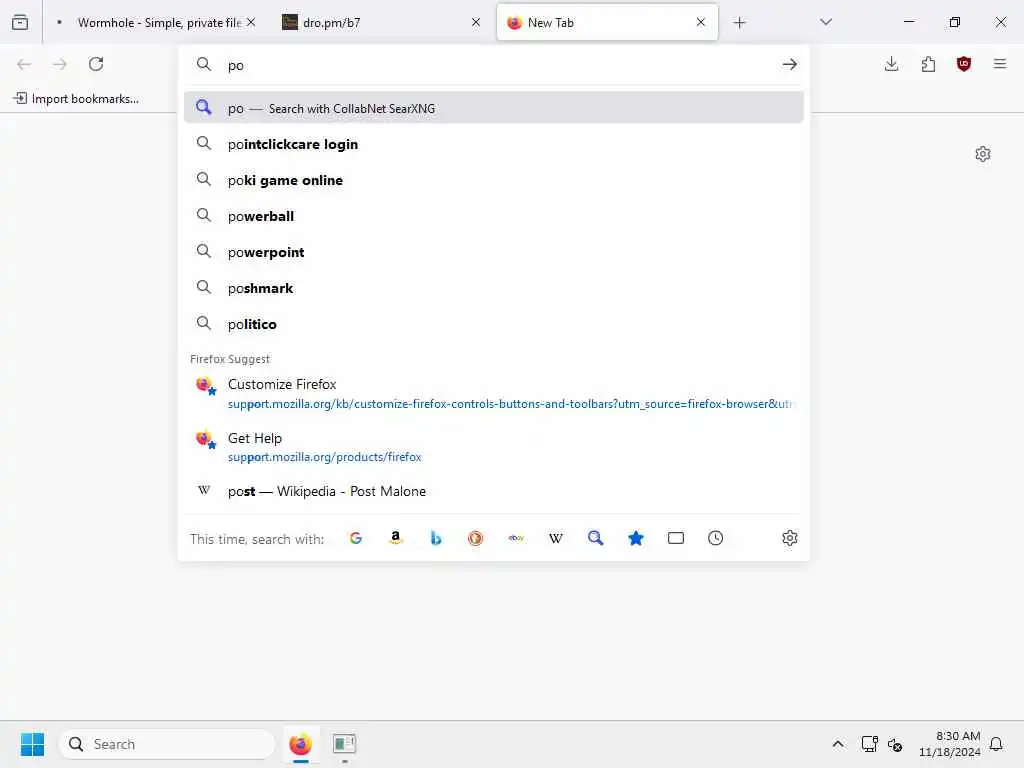The width and height of the screenshot is (1024, 768).
Task: Search this time with DuckDuckGo
Action: [475, 538]
